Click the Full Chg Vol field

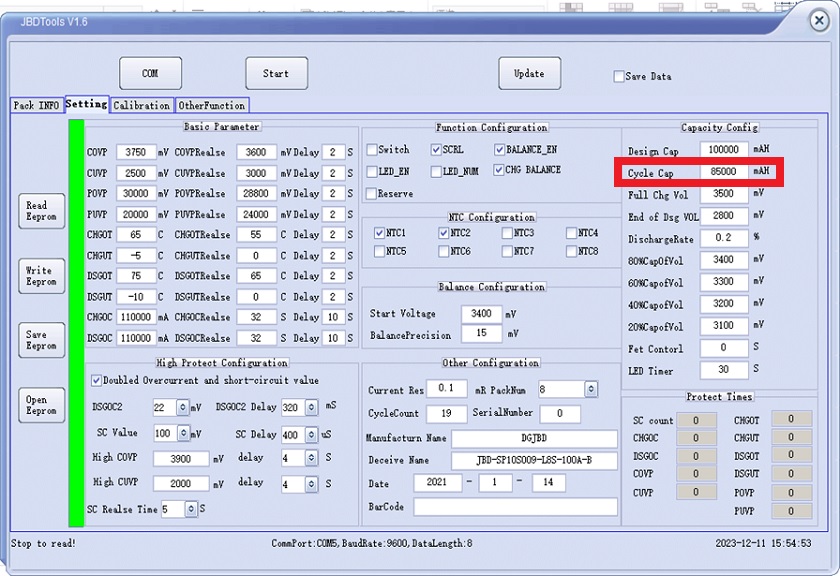click(724, 194)
